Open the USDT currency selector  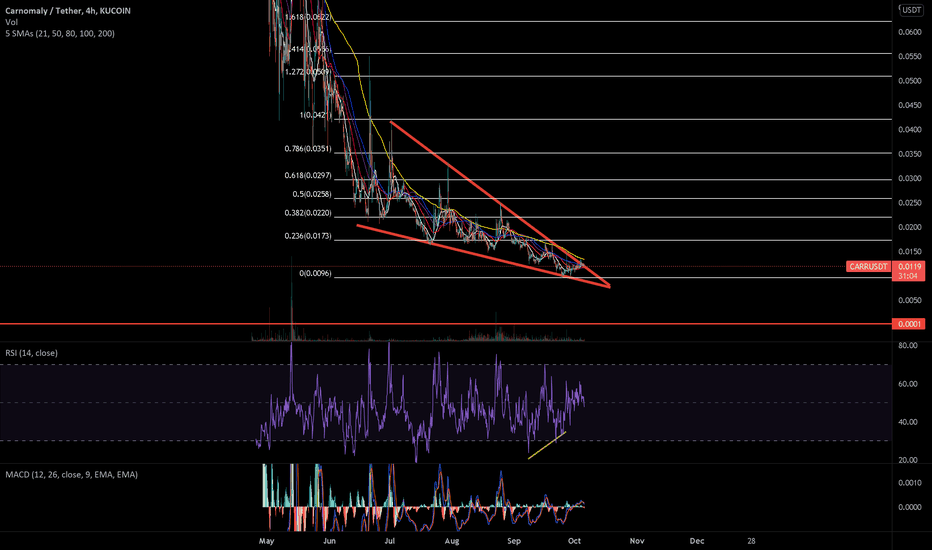[911, 10]
